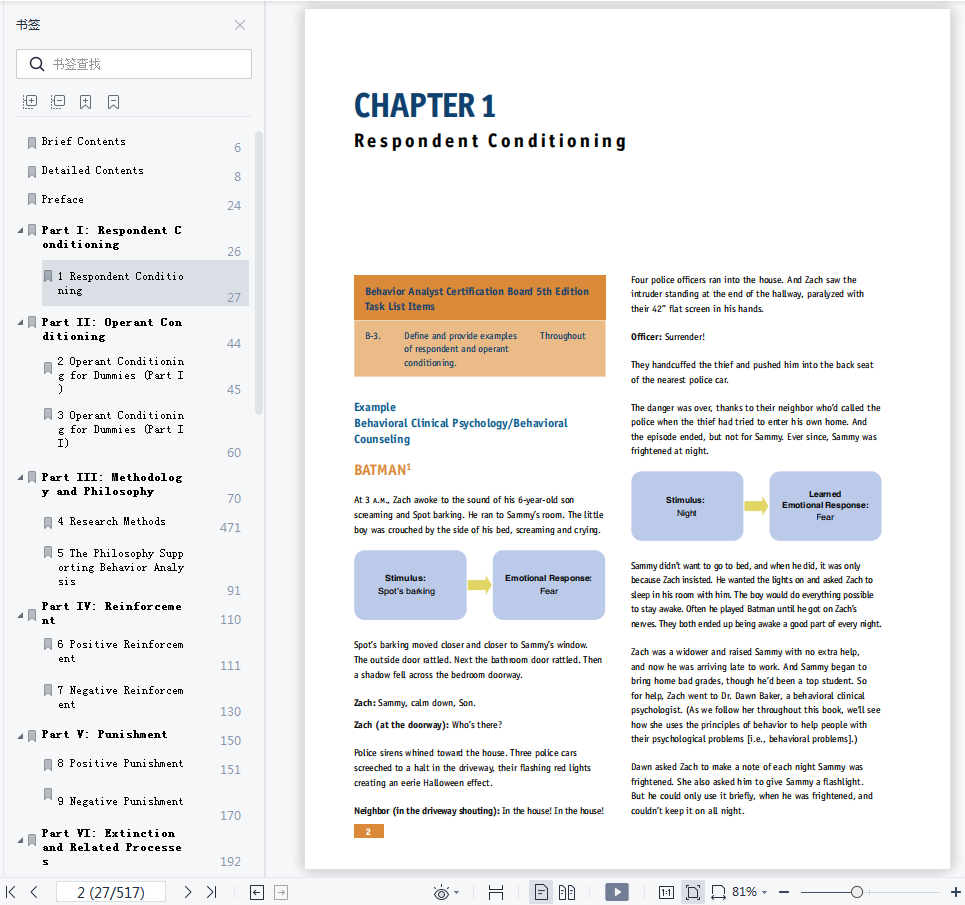Open the 7 Negative Reinforcement bookmark
The width and height of the screenshot is (965, 905).
pyautogui.click(x=121, y=698)
